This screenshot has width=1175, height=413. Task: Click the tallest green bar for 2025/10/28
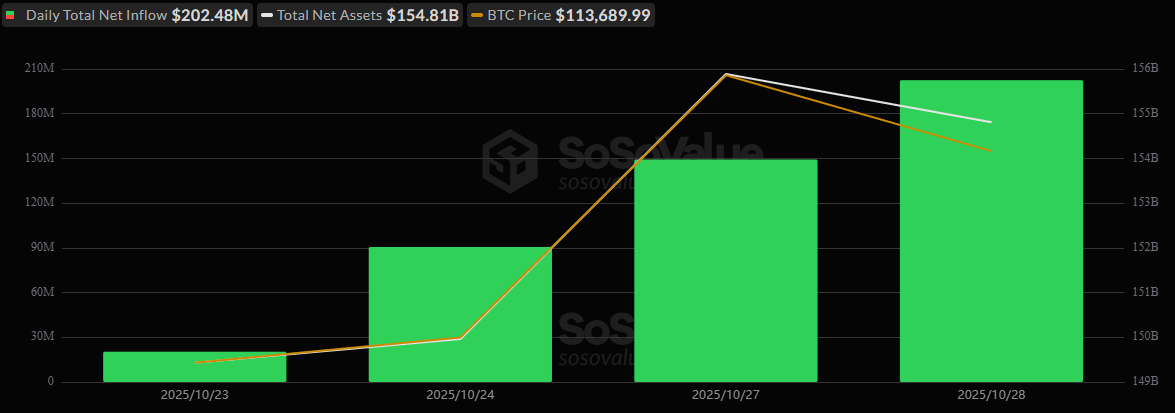(x=991, y=231)
